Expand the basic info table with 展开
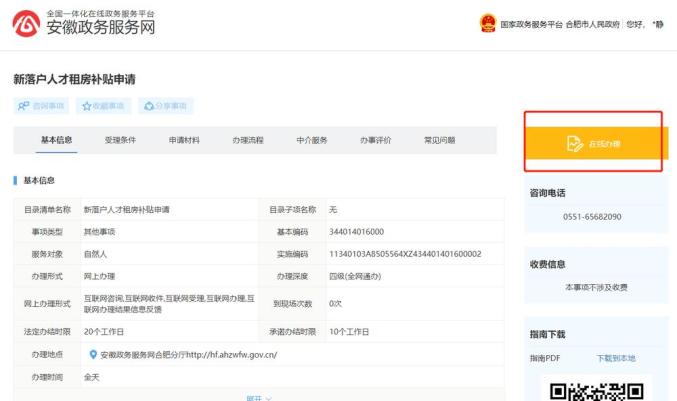The height and width of the screenshot is (401, 677). tap(258, 397)
